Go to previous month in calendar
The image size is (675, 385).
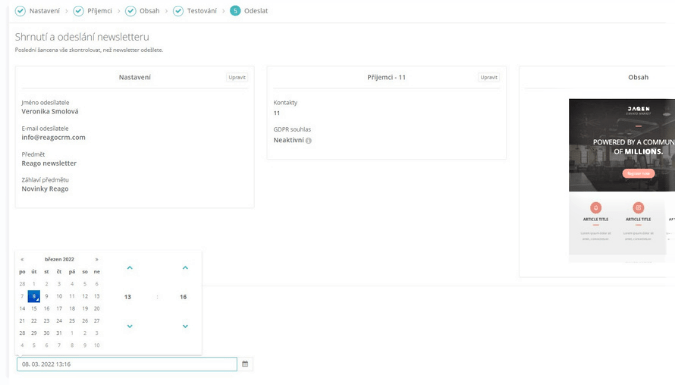pyautogui.click(x=22, y=259)
